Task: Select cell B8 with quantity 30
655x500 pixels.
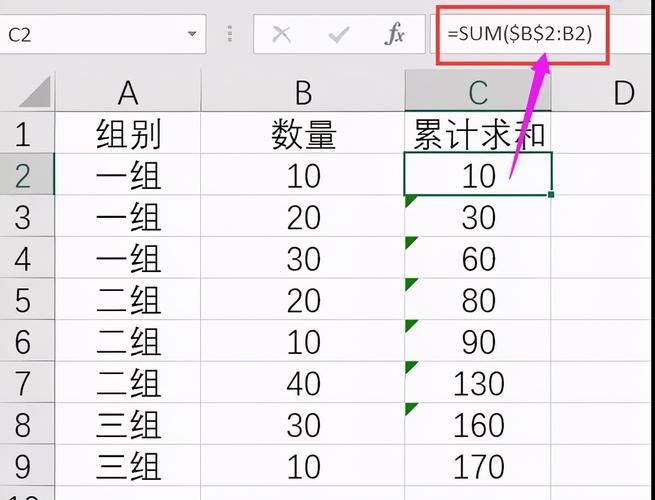Action: click(303, 424)
